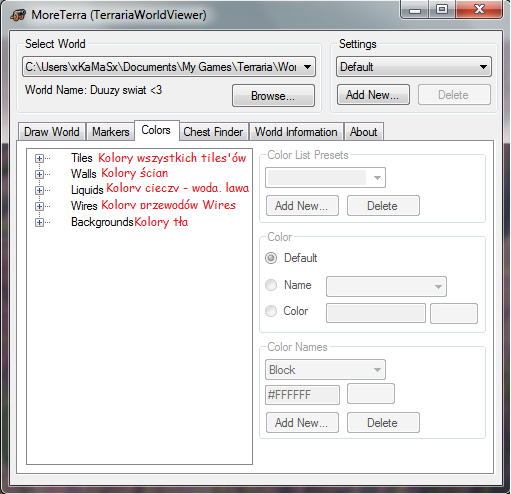Click Add New... in Color List Presets
Image resolution: width=511 pixels, height=494 pixels.
point(302,206)
